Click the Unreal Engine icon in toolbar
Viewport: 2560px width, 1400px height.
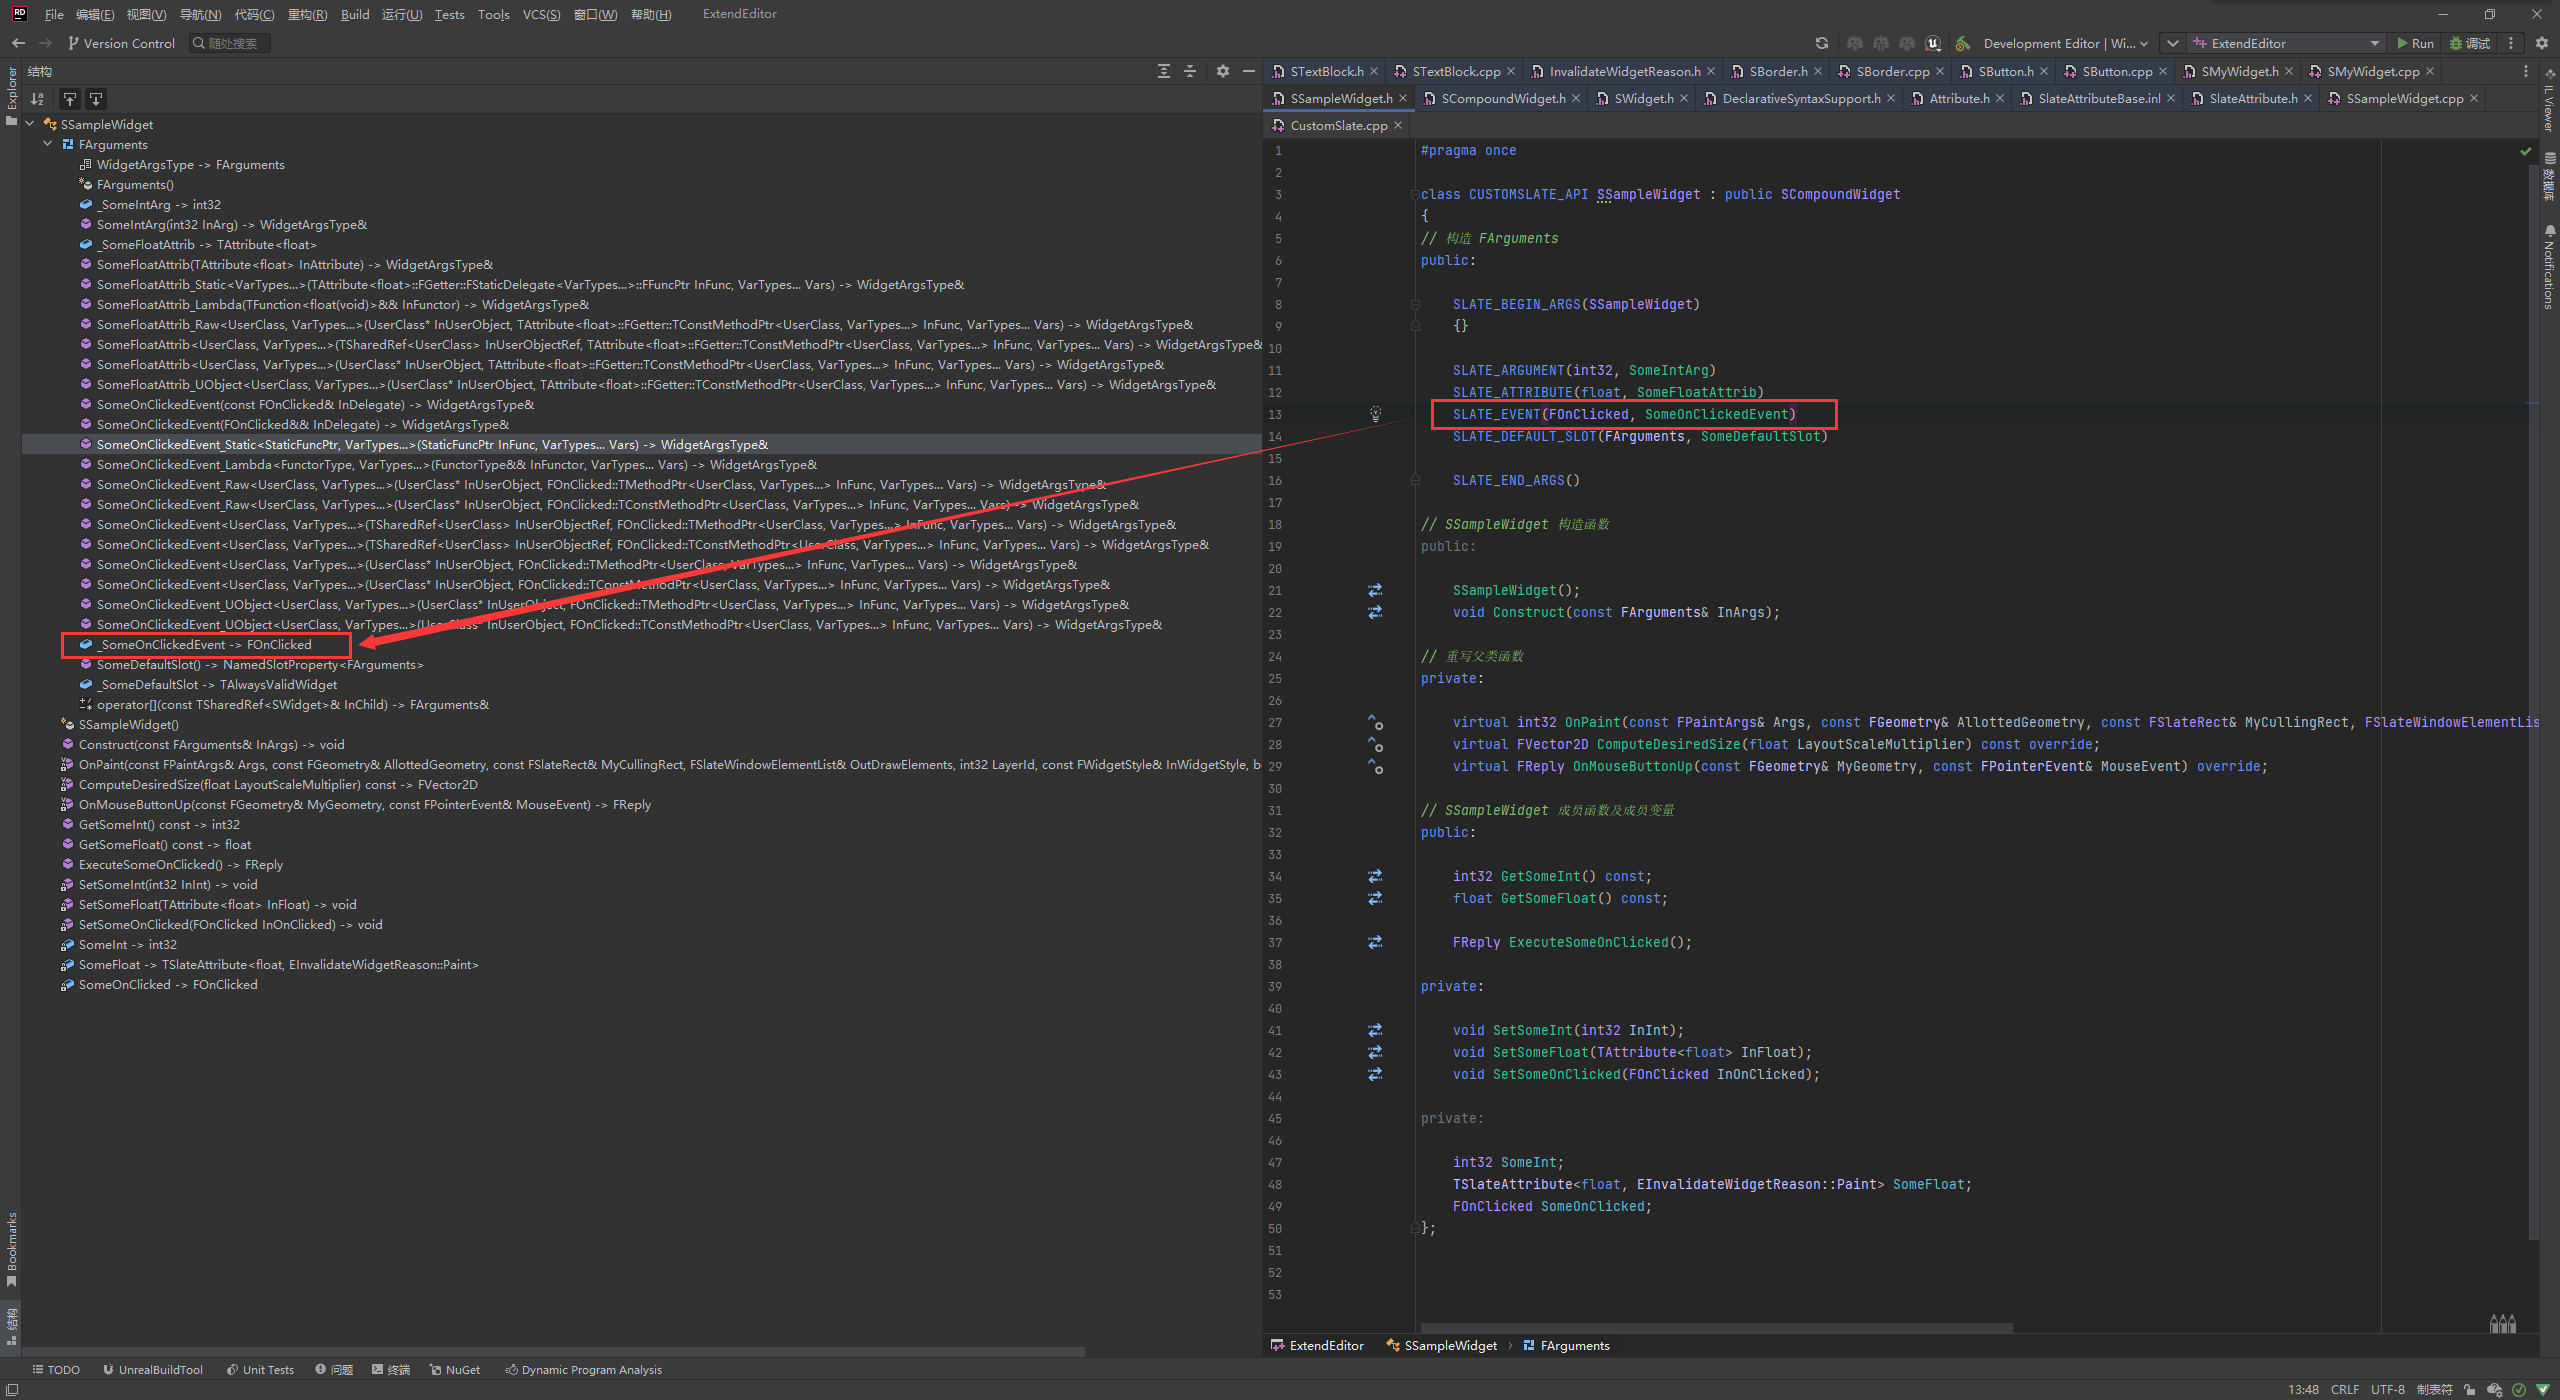[x=1933, y=43]
